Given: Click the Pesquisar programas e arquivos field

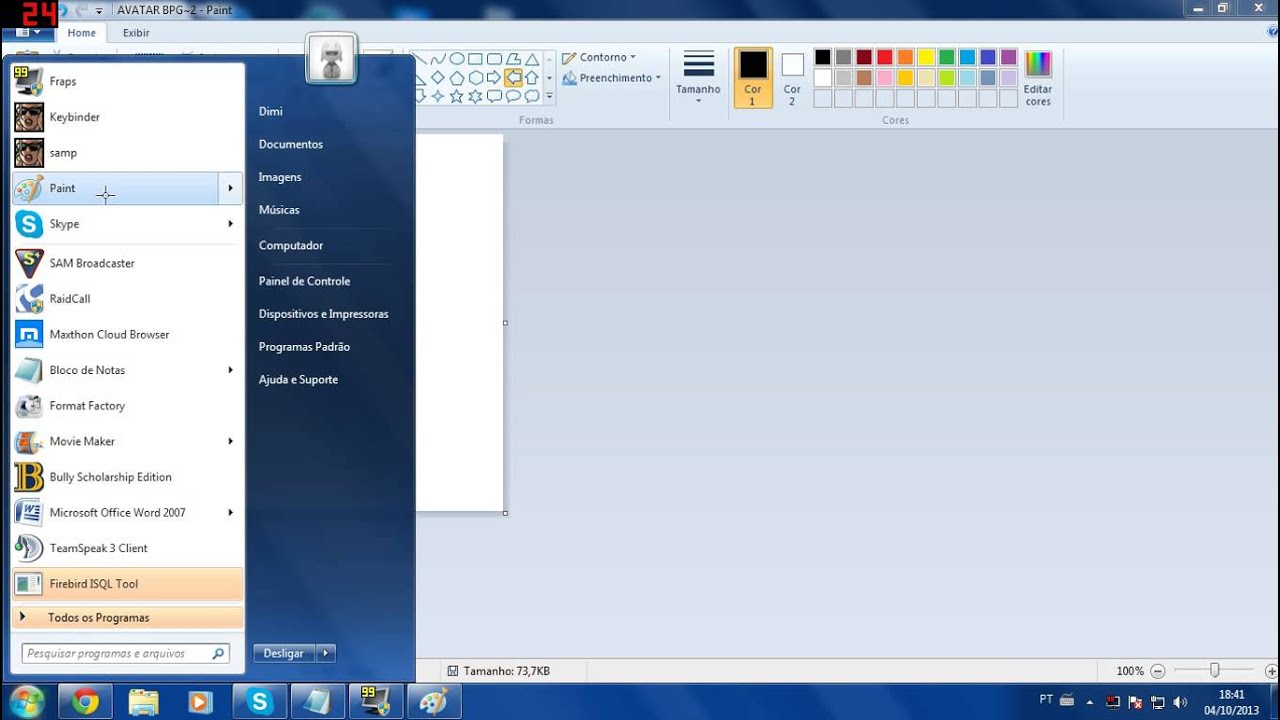Looking at the screenshot, I should (x=126, y=653).
